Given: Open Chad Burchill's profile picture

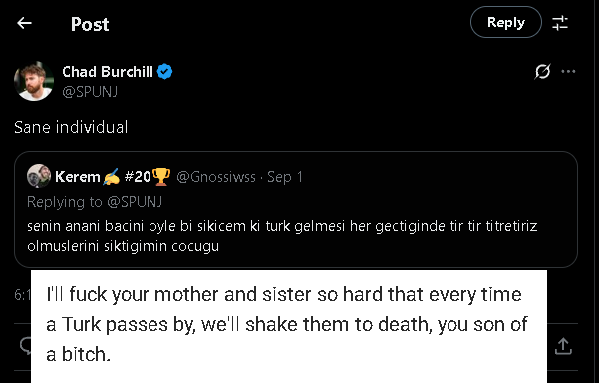Looking at the screenshot, I should pyautogui.click(x=34, y=81).
